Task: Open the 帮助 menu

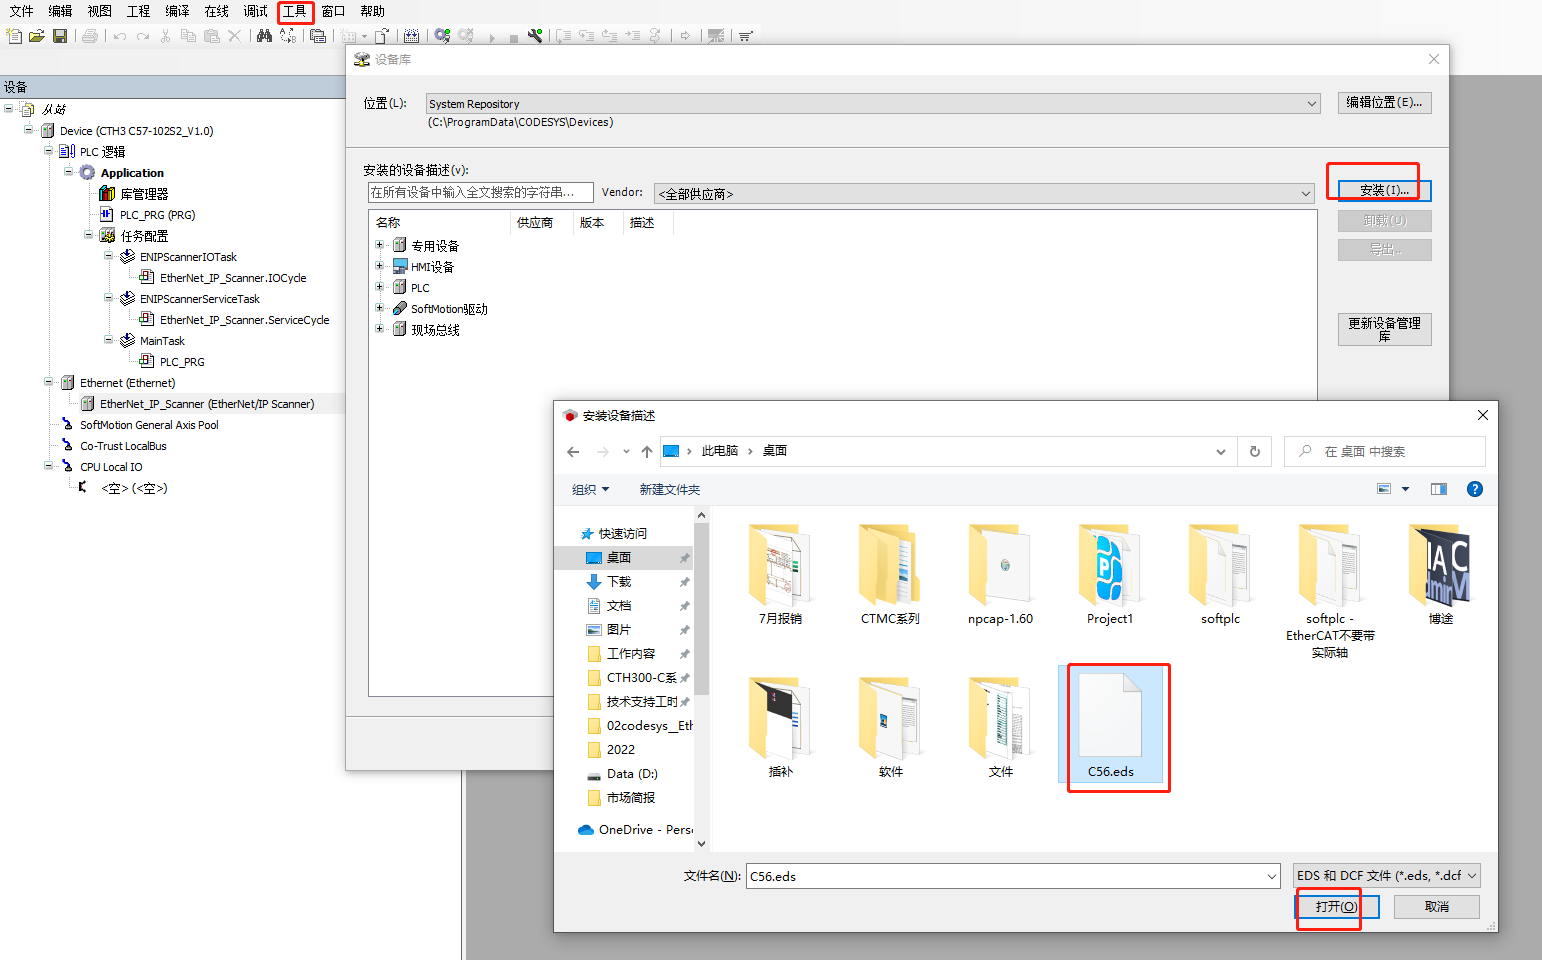Action: (372, 11)
